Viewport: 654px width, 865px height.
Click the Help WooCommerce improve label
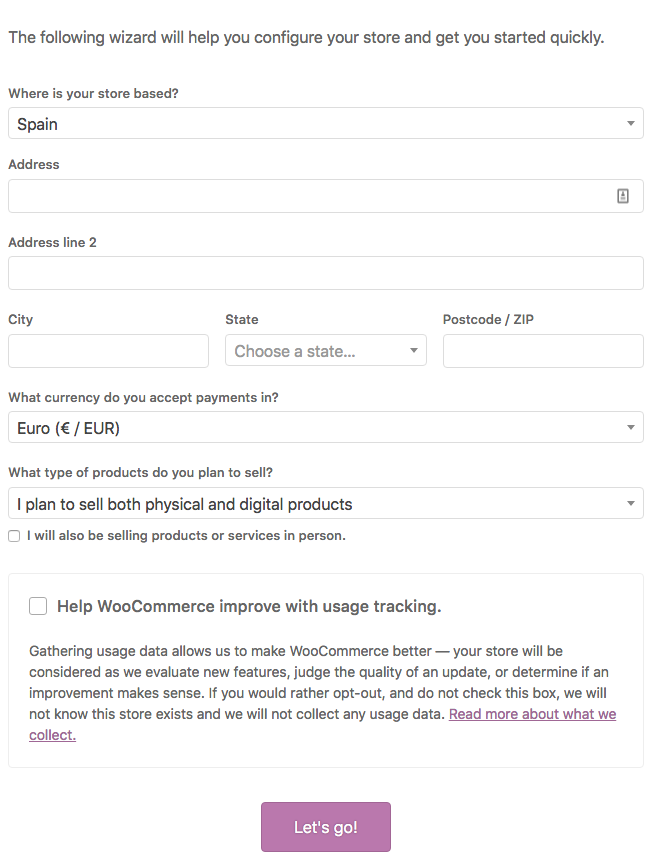click(x=249, y=606)
